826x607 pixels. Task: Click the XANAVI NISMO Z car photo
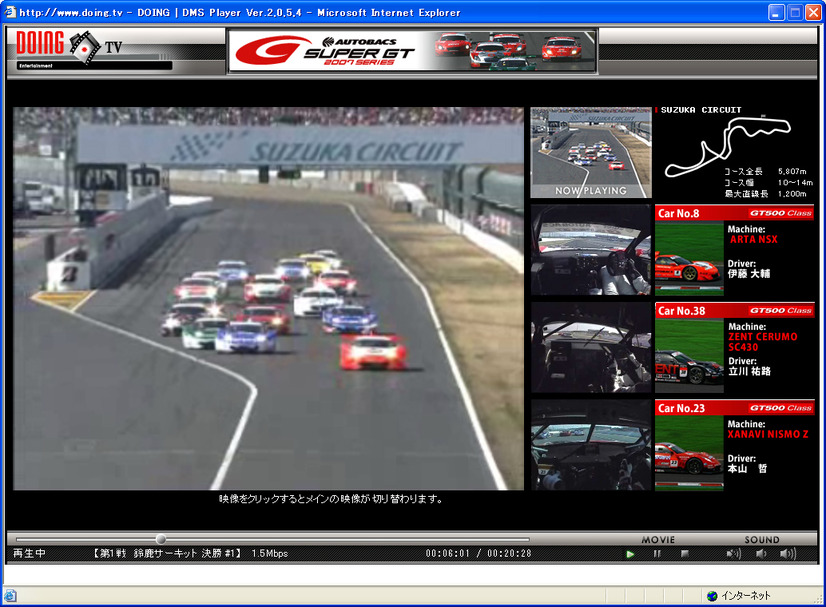(689, 453)
